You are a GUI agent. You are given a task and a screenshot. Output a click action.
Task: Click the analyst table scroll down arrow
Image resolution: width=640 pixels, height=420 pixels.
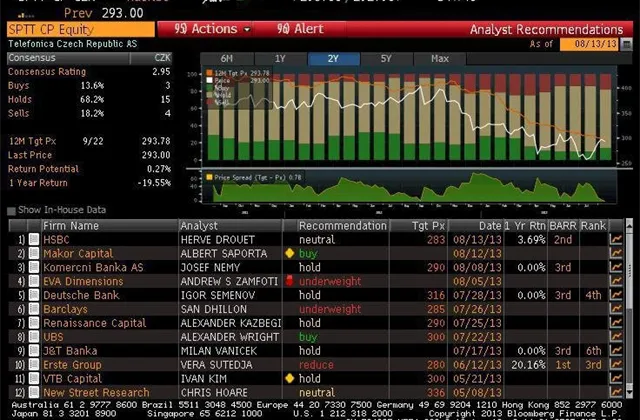629,393
